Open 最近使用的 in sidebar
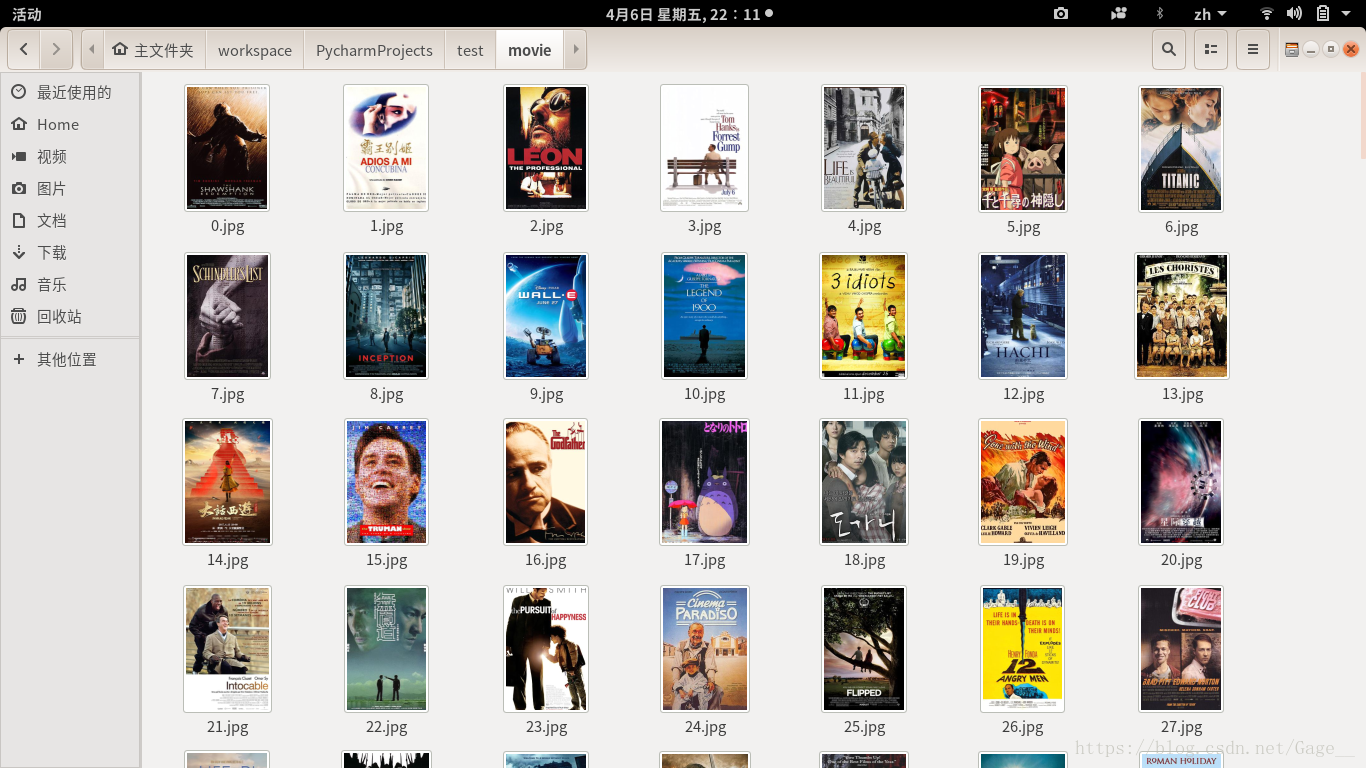 tap(70, 92)
